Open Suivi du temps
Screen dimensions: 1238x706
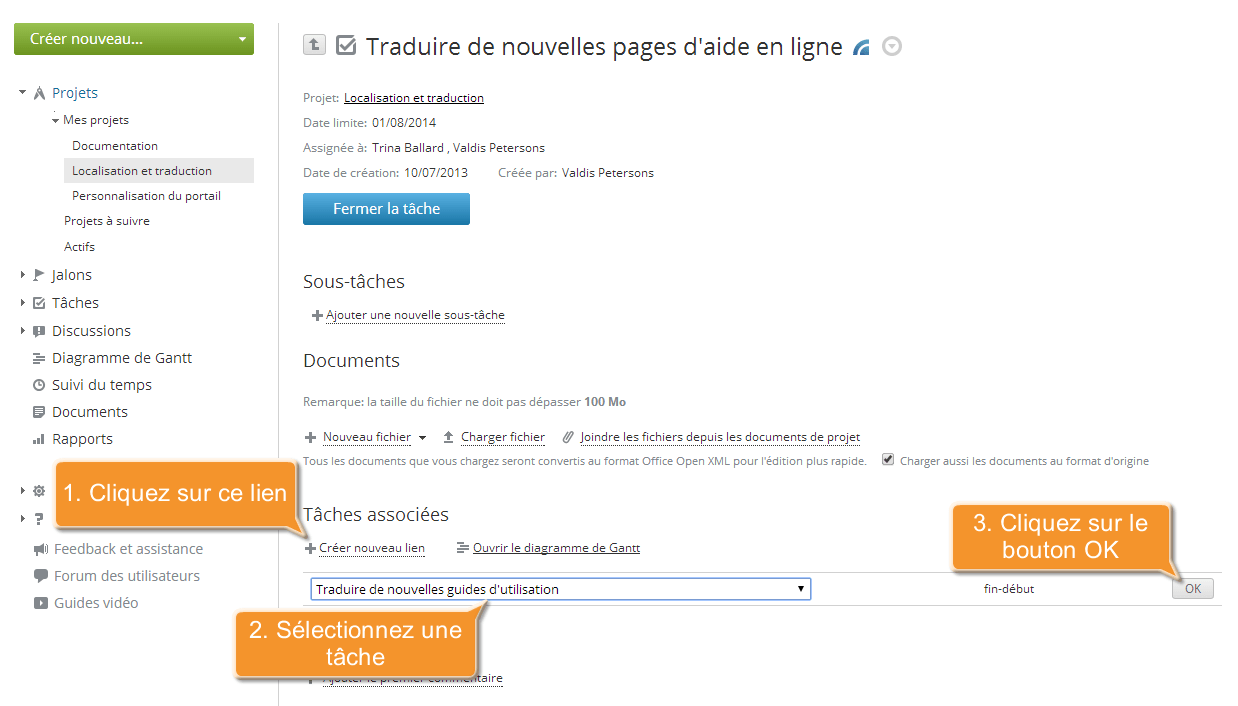pos(102,385)
